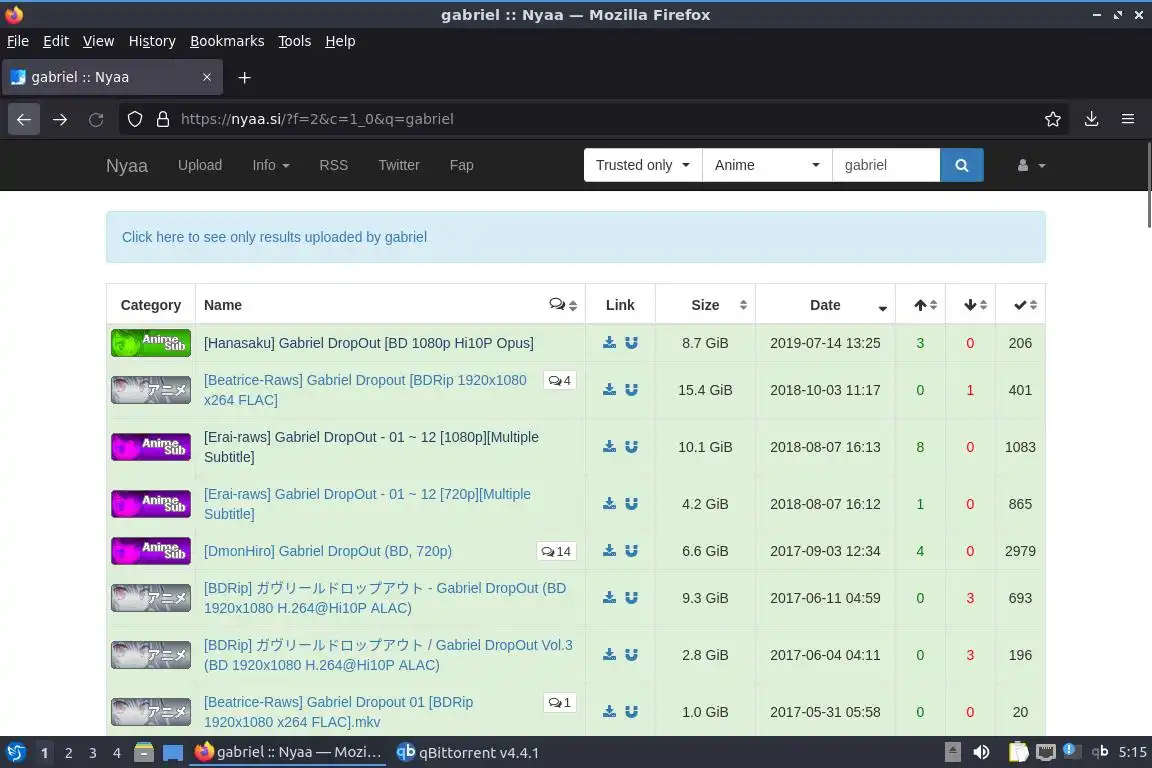Click link to see results uploaded by gabriel
The image size is (1152, 768).
pyautogui.click(x=274, y=237)
